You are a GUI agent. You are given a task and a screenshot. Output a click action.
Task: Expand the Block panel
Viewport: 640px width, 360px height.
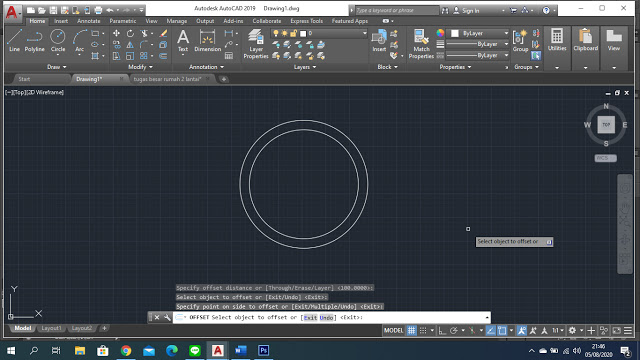click(x=387, y=67)
